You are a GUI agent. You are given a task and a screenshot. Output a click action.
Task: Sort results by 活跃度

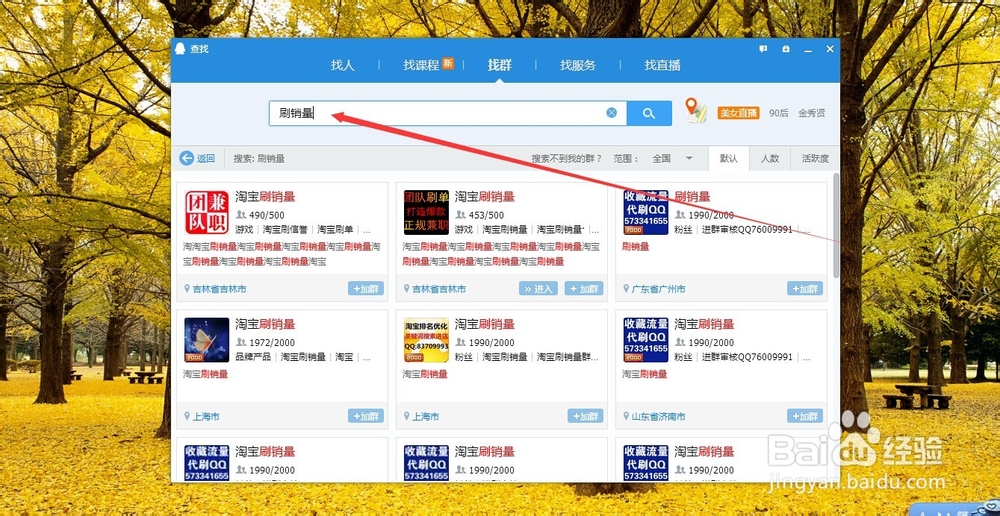pos(815,158)
